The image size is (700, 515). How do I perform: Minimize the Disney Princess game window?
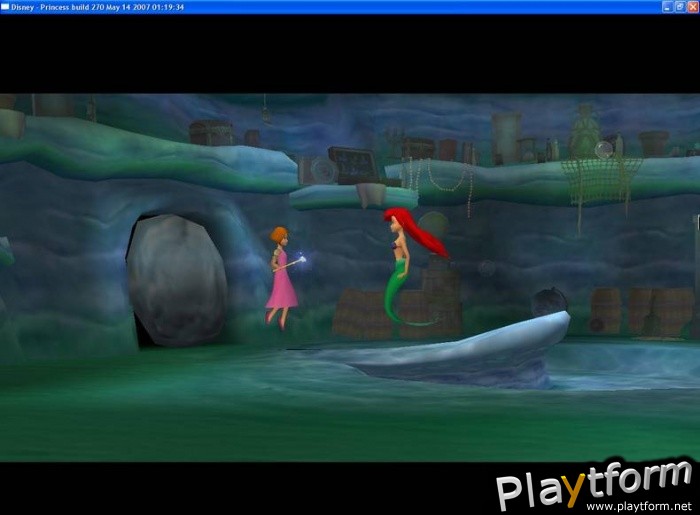pos(667,7)
